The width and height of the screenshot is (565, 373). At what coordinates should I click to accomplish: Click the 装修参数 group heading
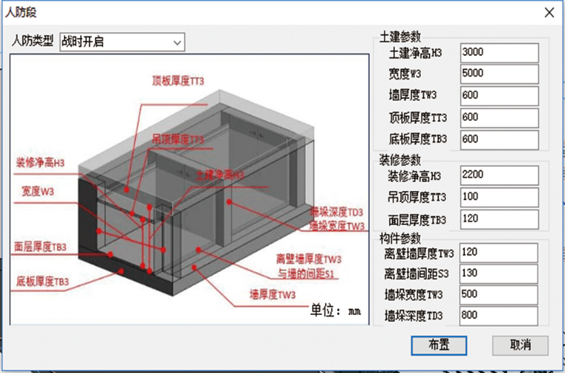click(x=400, y=160)
